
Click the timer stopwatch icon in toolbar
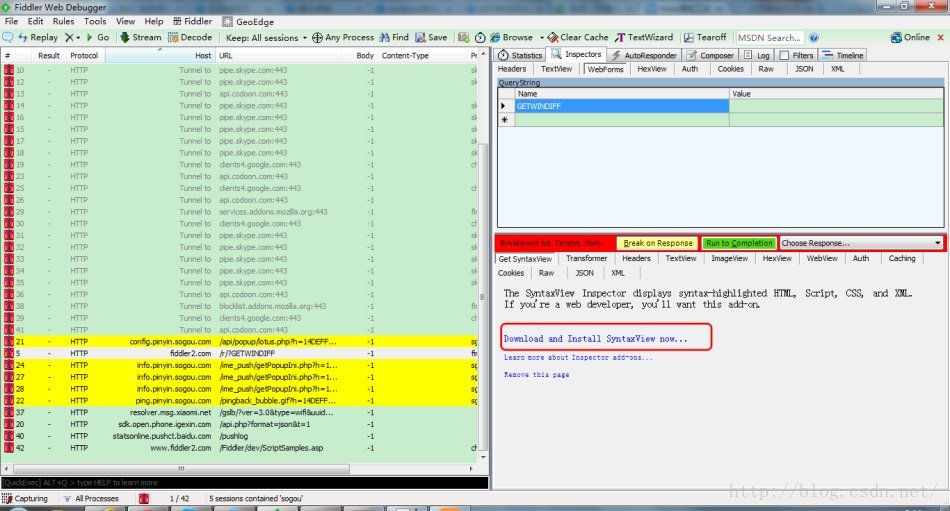coord(480,38)
